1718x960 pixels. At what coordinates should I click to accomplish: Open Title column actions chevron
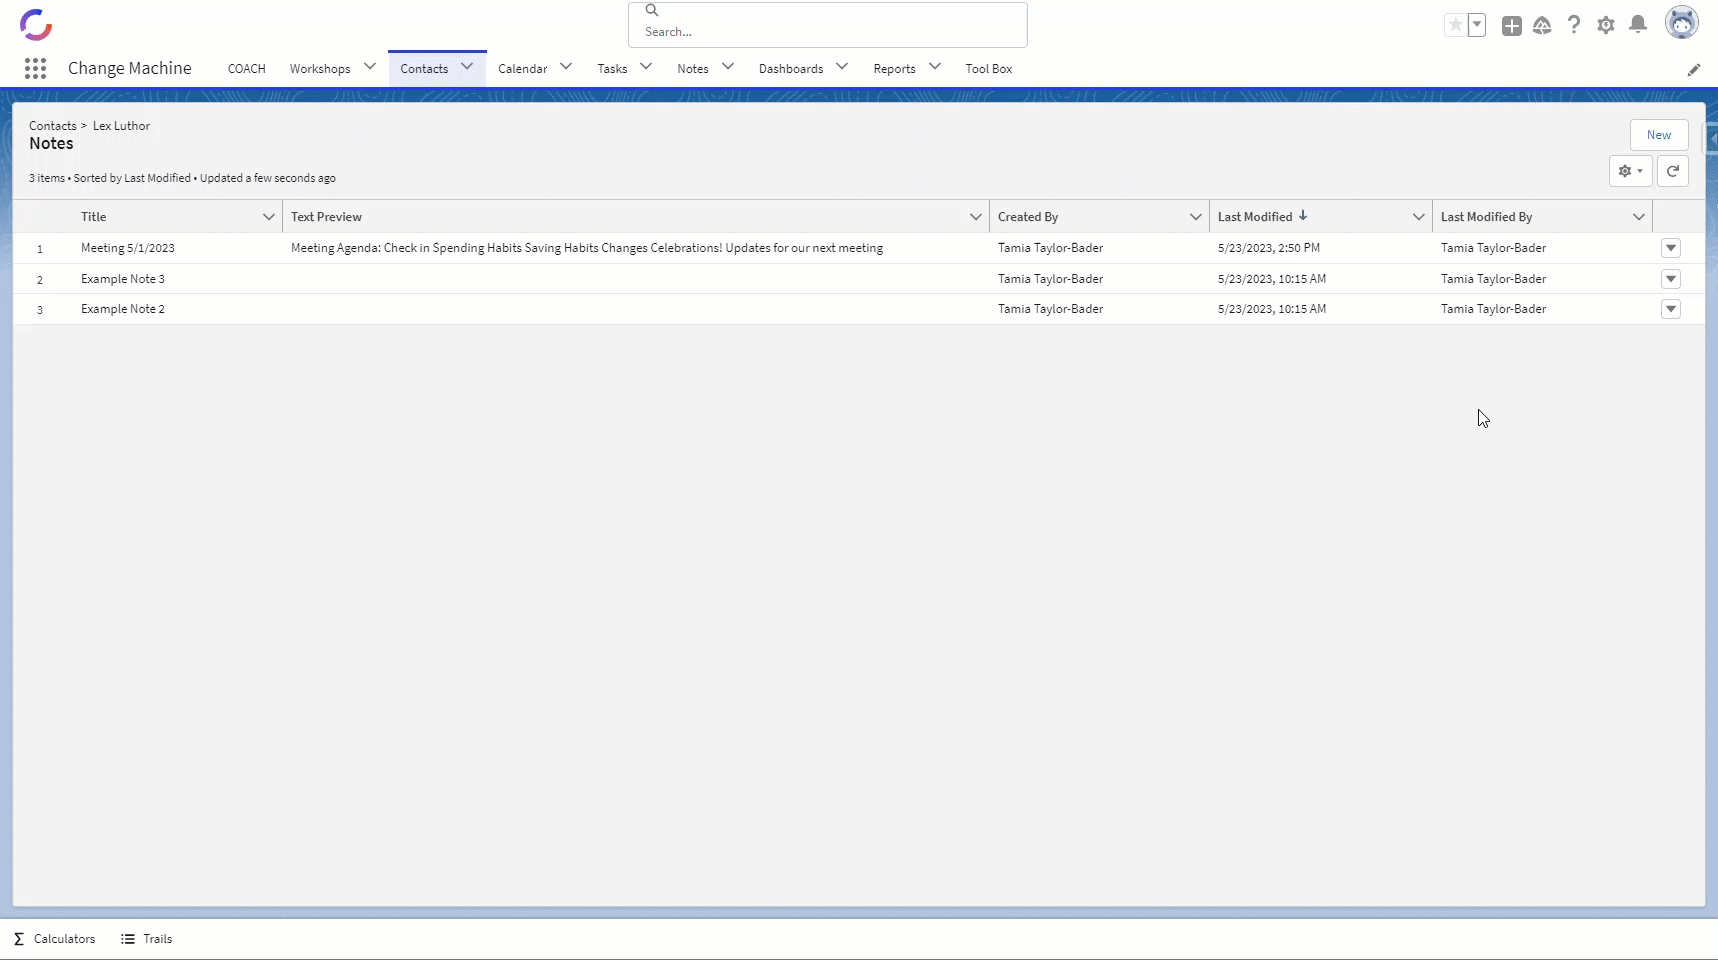[x=269, y=217]
